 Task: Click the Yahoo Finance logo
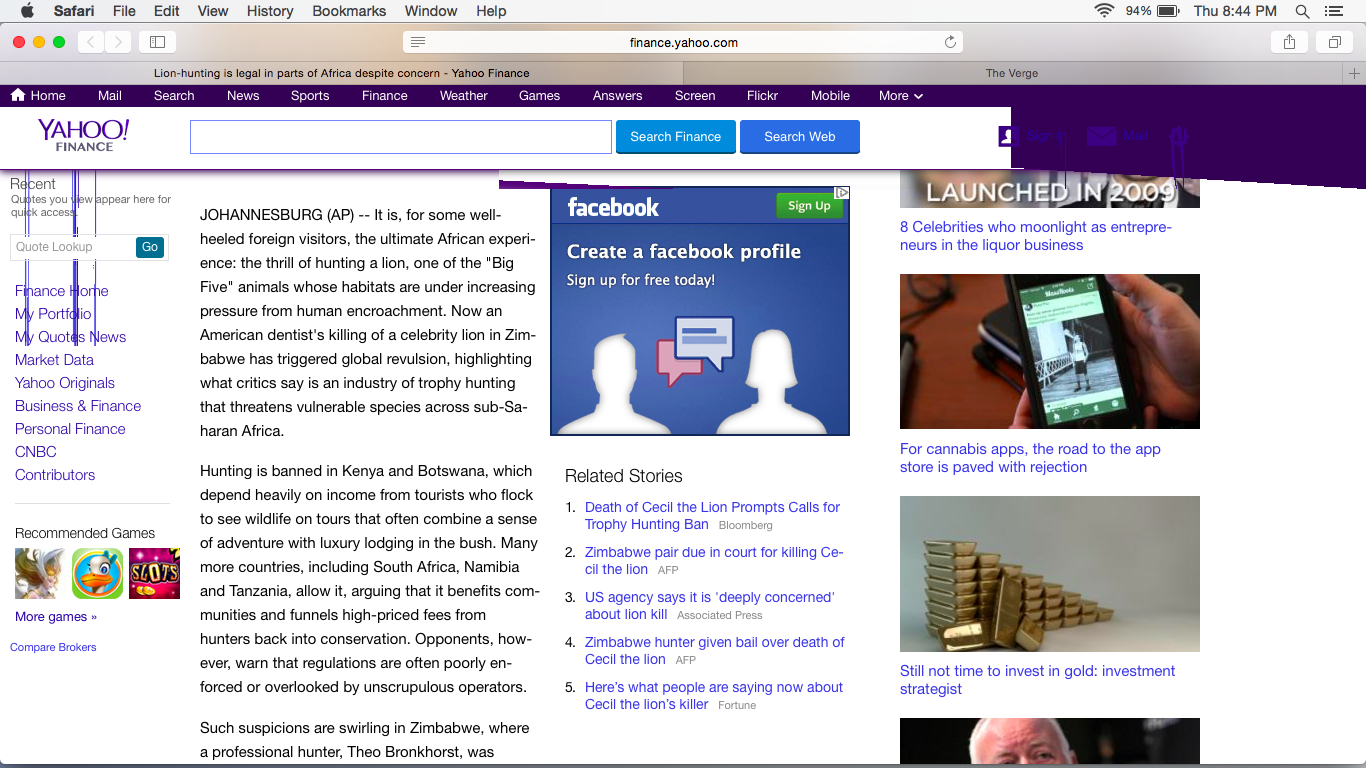pos(84,135)
